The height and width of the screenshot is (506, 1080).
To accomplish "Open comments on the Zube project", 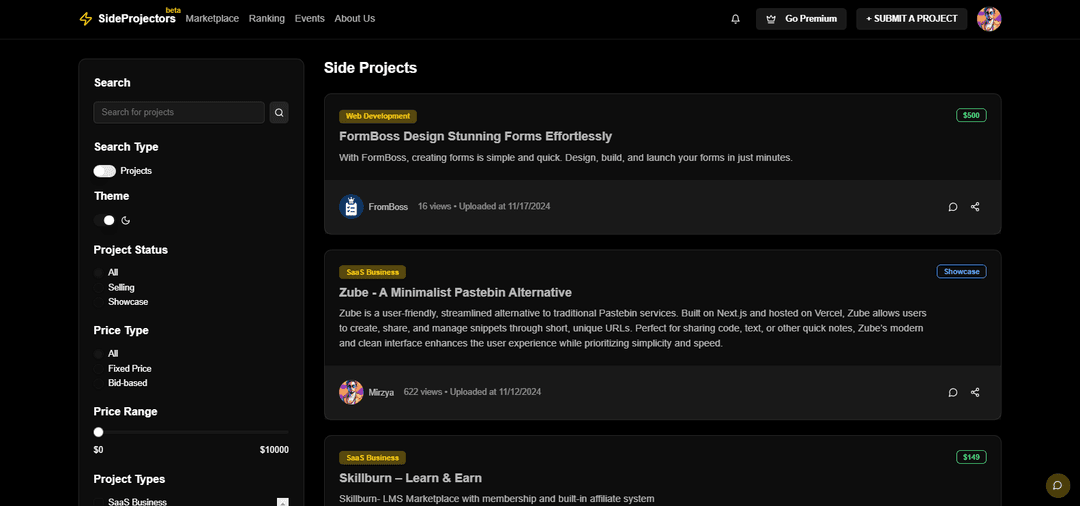I will pyautogui.click(x=953, y=393).
